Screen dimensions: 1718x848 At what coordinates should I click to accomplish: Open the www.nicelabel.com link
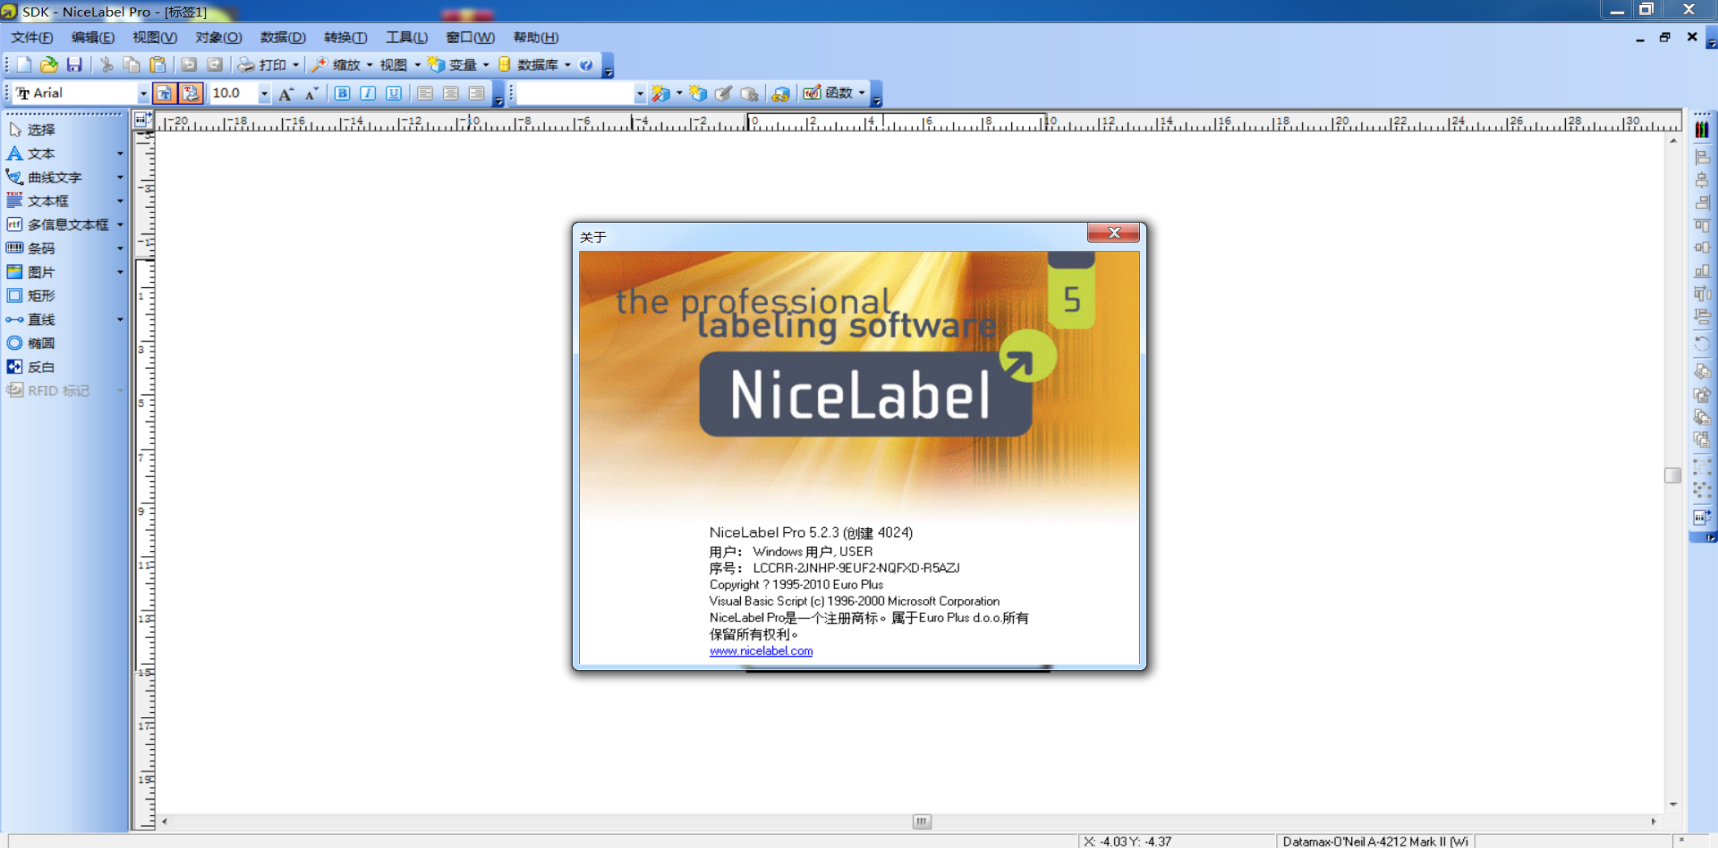(761, 651)
